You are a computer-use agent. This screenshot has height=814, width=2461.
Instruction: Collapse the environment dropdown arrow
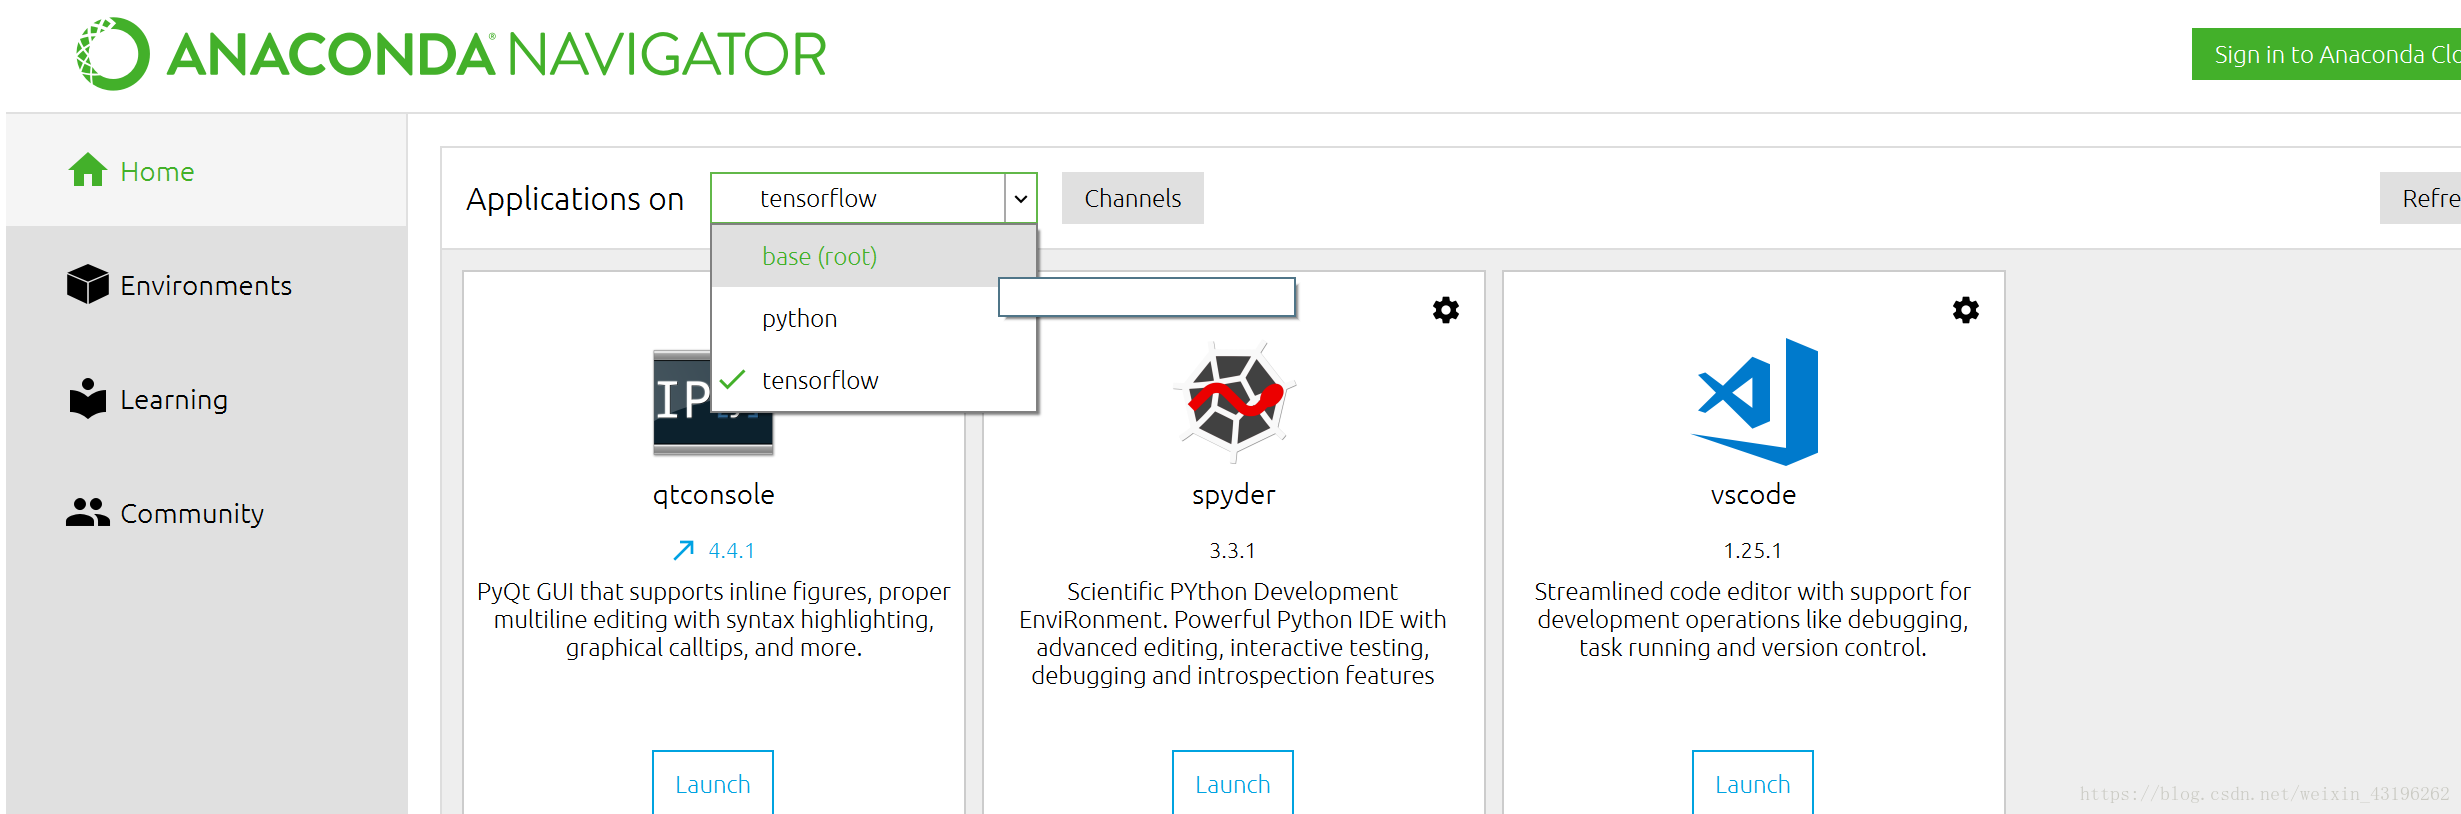tap(1020, 198)
